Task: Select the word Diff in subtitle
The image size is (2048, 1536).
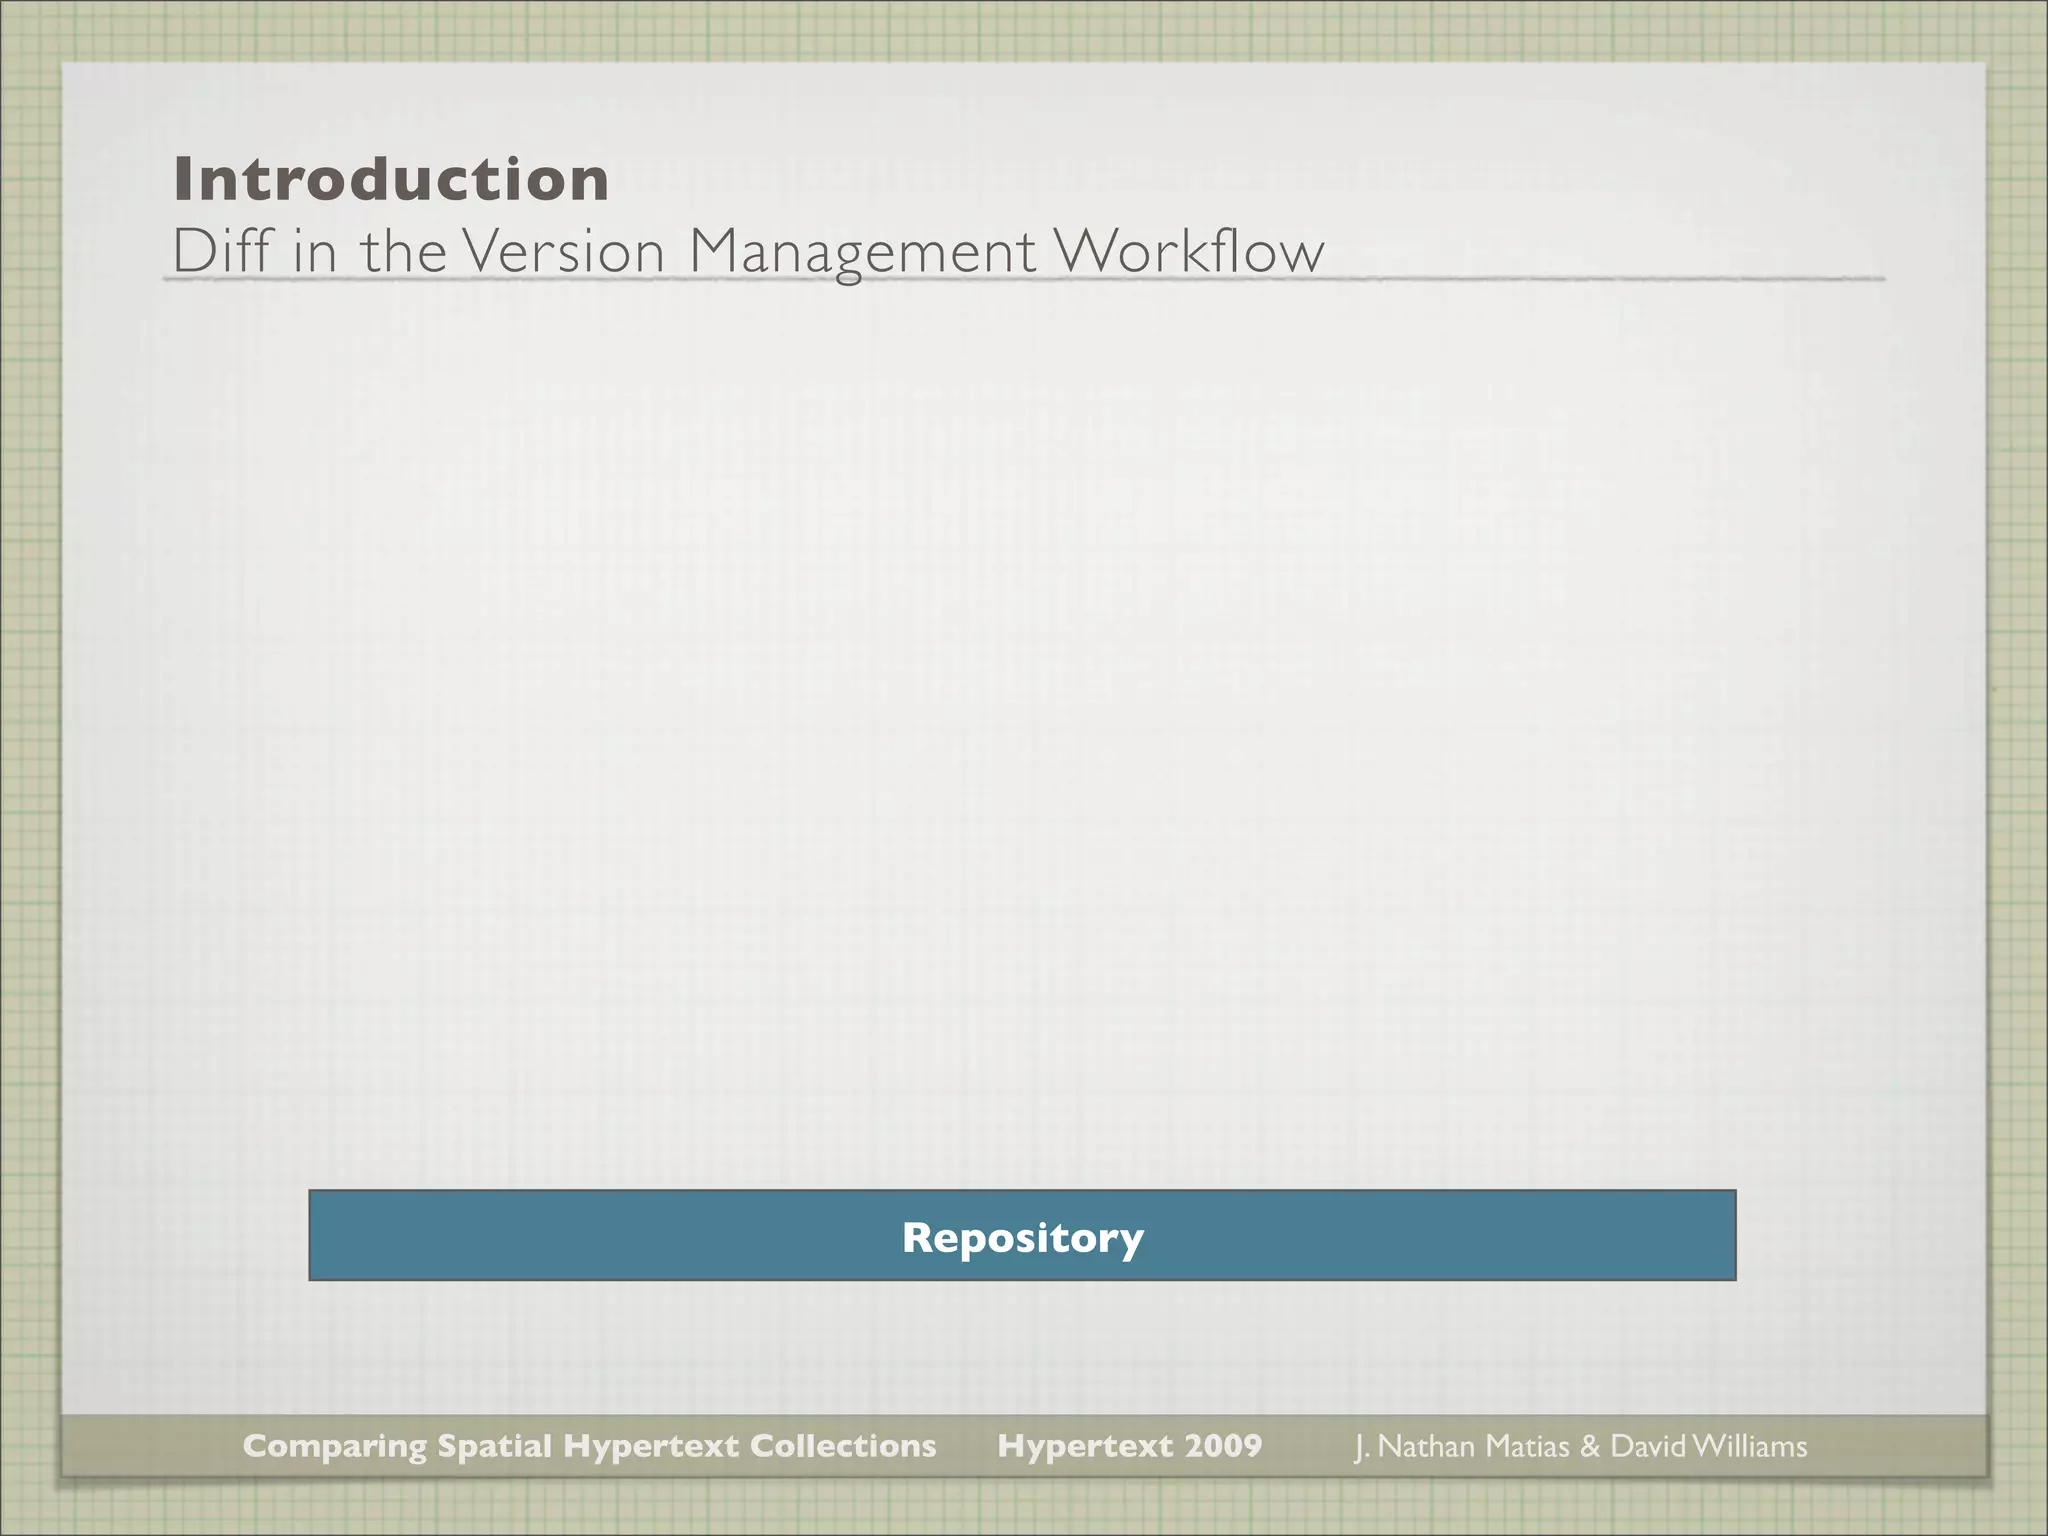Action: pyautogui.click(x=223, y=250)
